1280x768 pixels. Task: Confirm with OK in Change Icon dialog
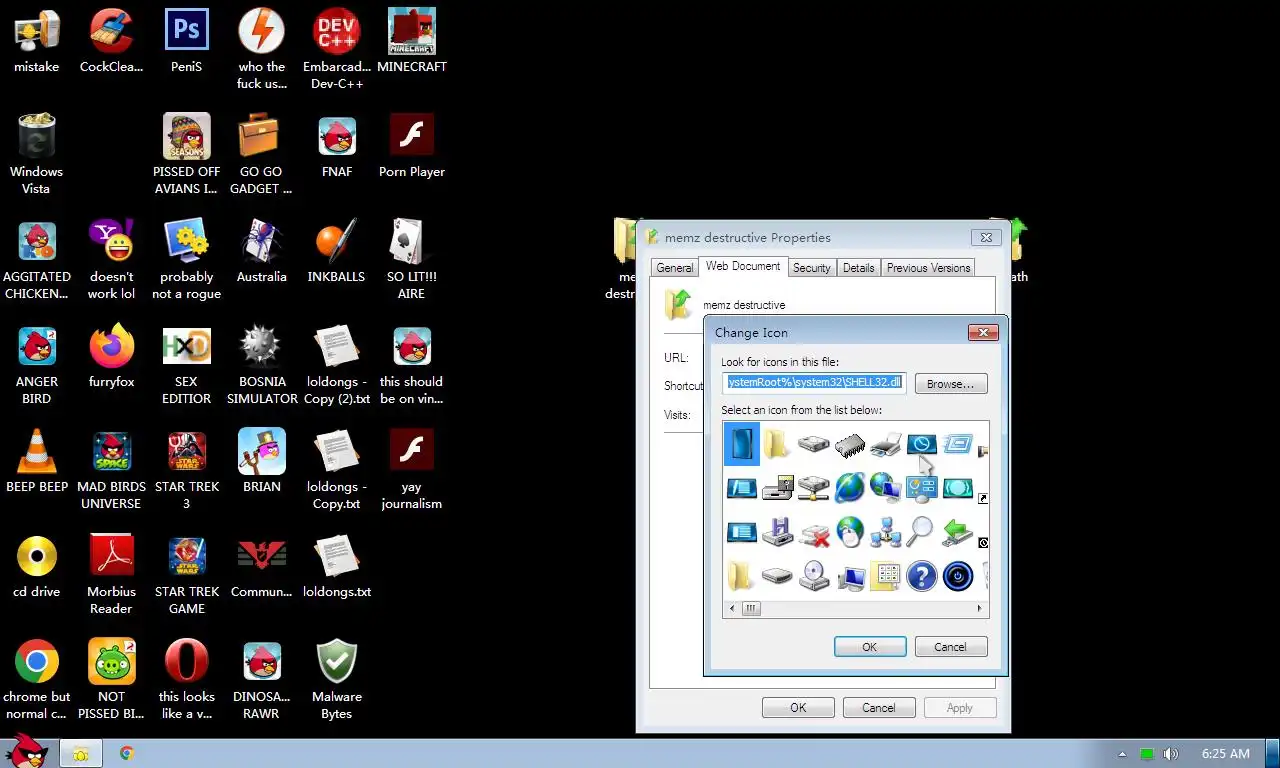click(x=870, y=647)
